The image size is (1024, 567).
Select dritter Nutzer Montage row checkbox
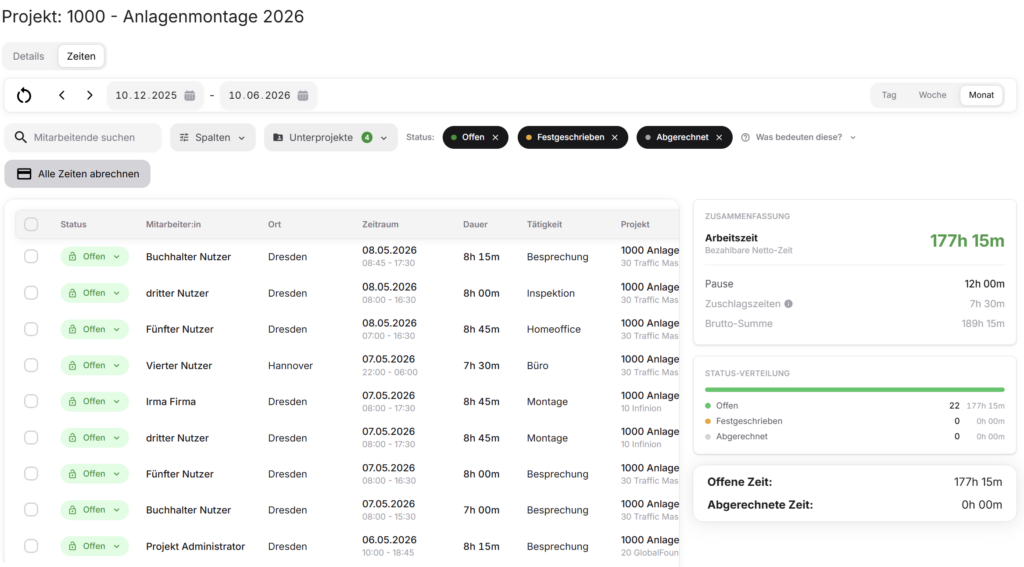click(x=31, y=438)
